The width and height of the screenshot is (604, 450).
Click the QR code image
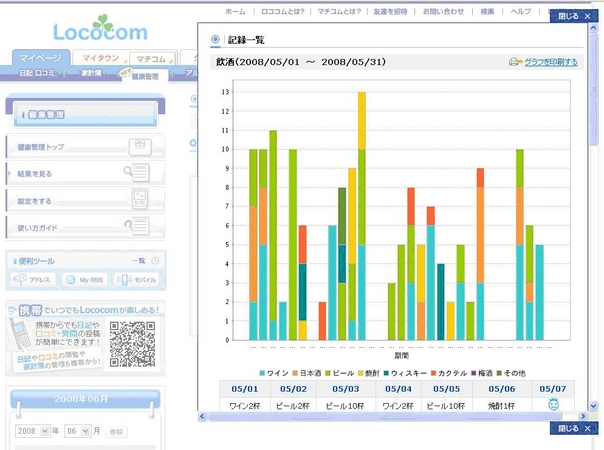(132, 344)
